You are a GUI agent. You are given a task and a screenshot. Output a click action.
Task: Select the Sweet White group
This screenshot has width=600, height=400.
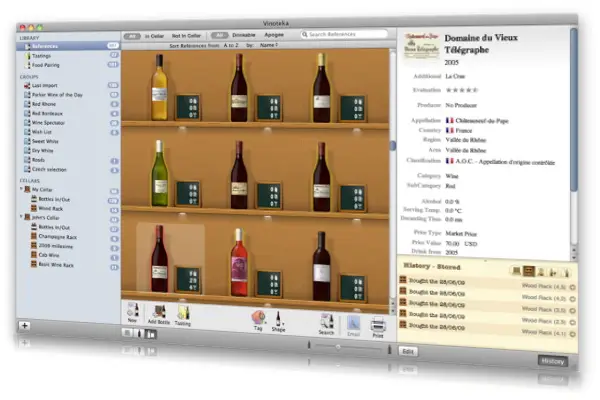(x=68, y=141)
